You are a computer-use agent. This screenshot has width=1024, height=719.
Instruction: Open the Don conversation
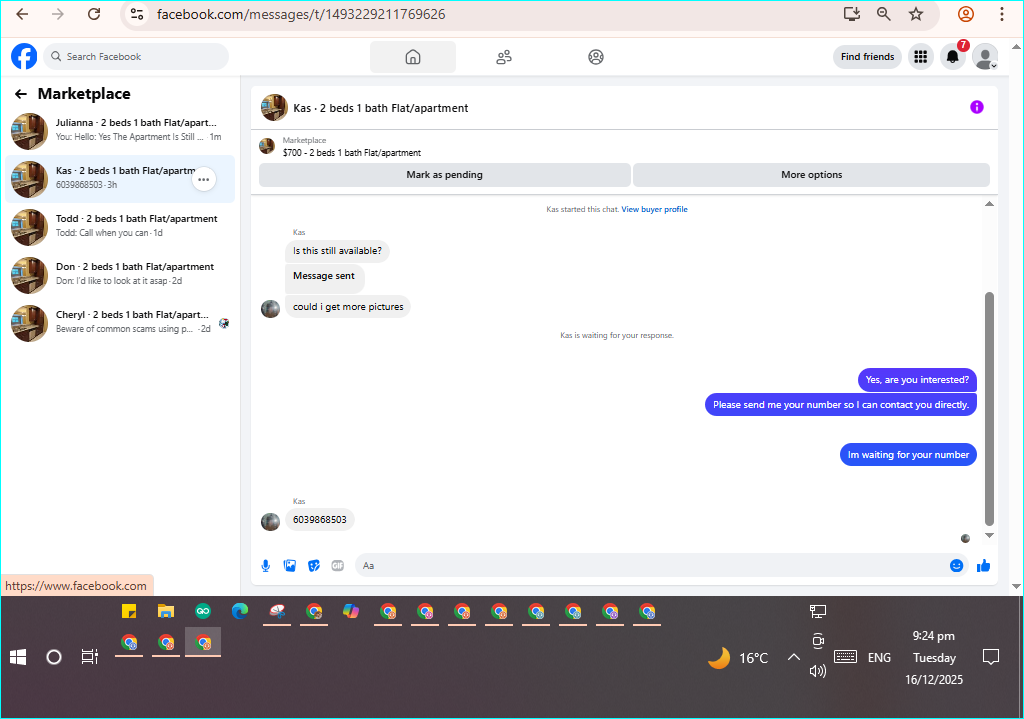coord(120,275)
